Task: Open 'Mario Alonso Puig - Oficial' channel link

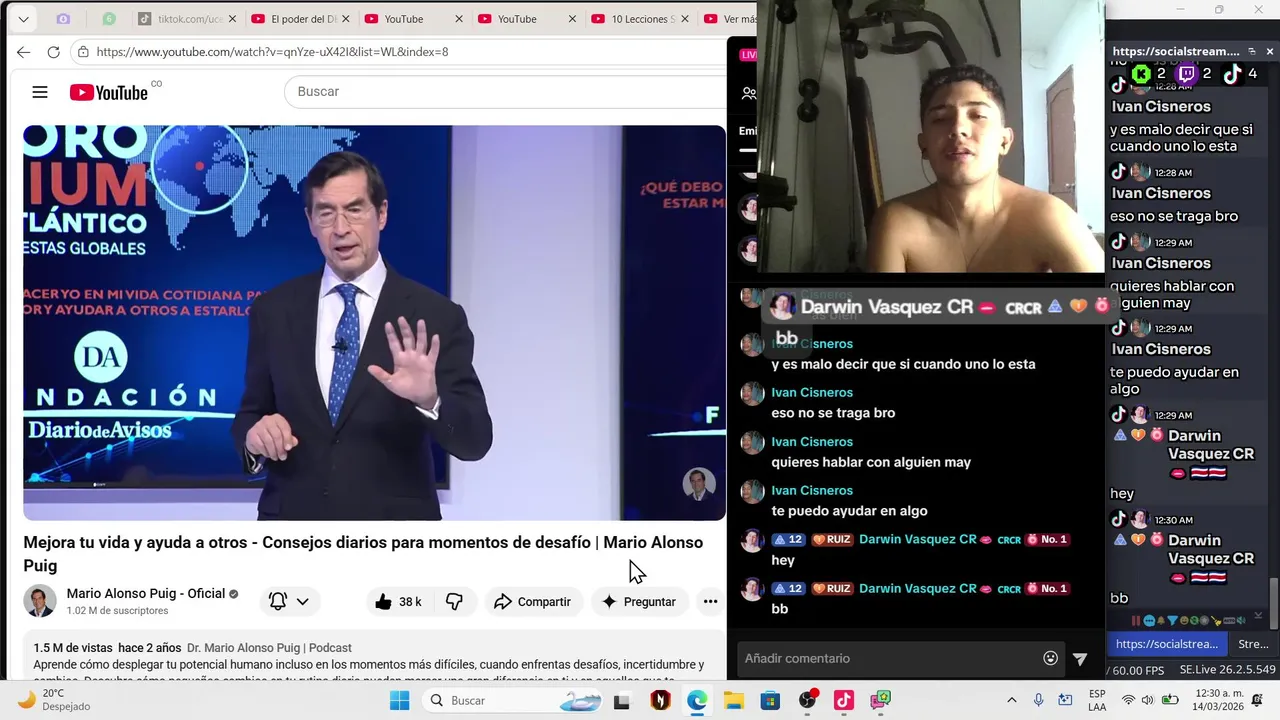Action: point(146,593)
